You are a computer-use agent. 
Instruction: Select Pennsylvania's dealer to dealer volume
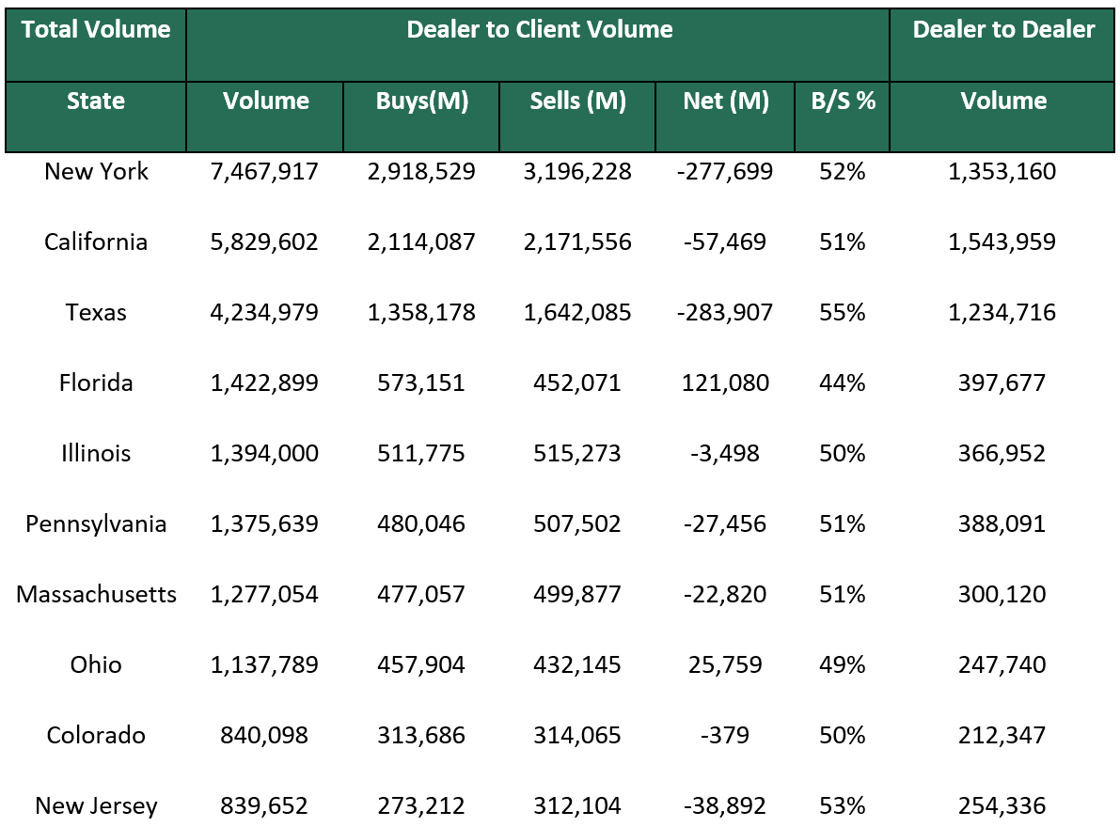1002,523
